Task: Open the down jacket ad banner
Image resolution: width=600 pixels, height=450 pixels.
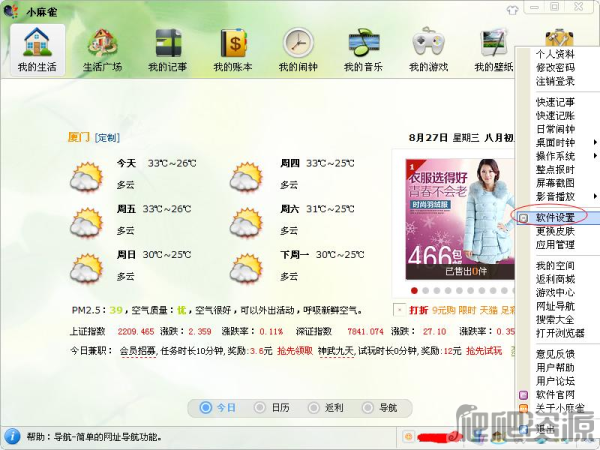Action: (460, 219)
